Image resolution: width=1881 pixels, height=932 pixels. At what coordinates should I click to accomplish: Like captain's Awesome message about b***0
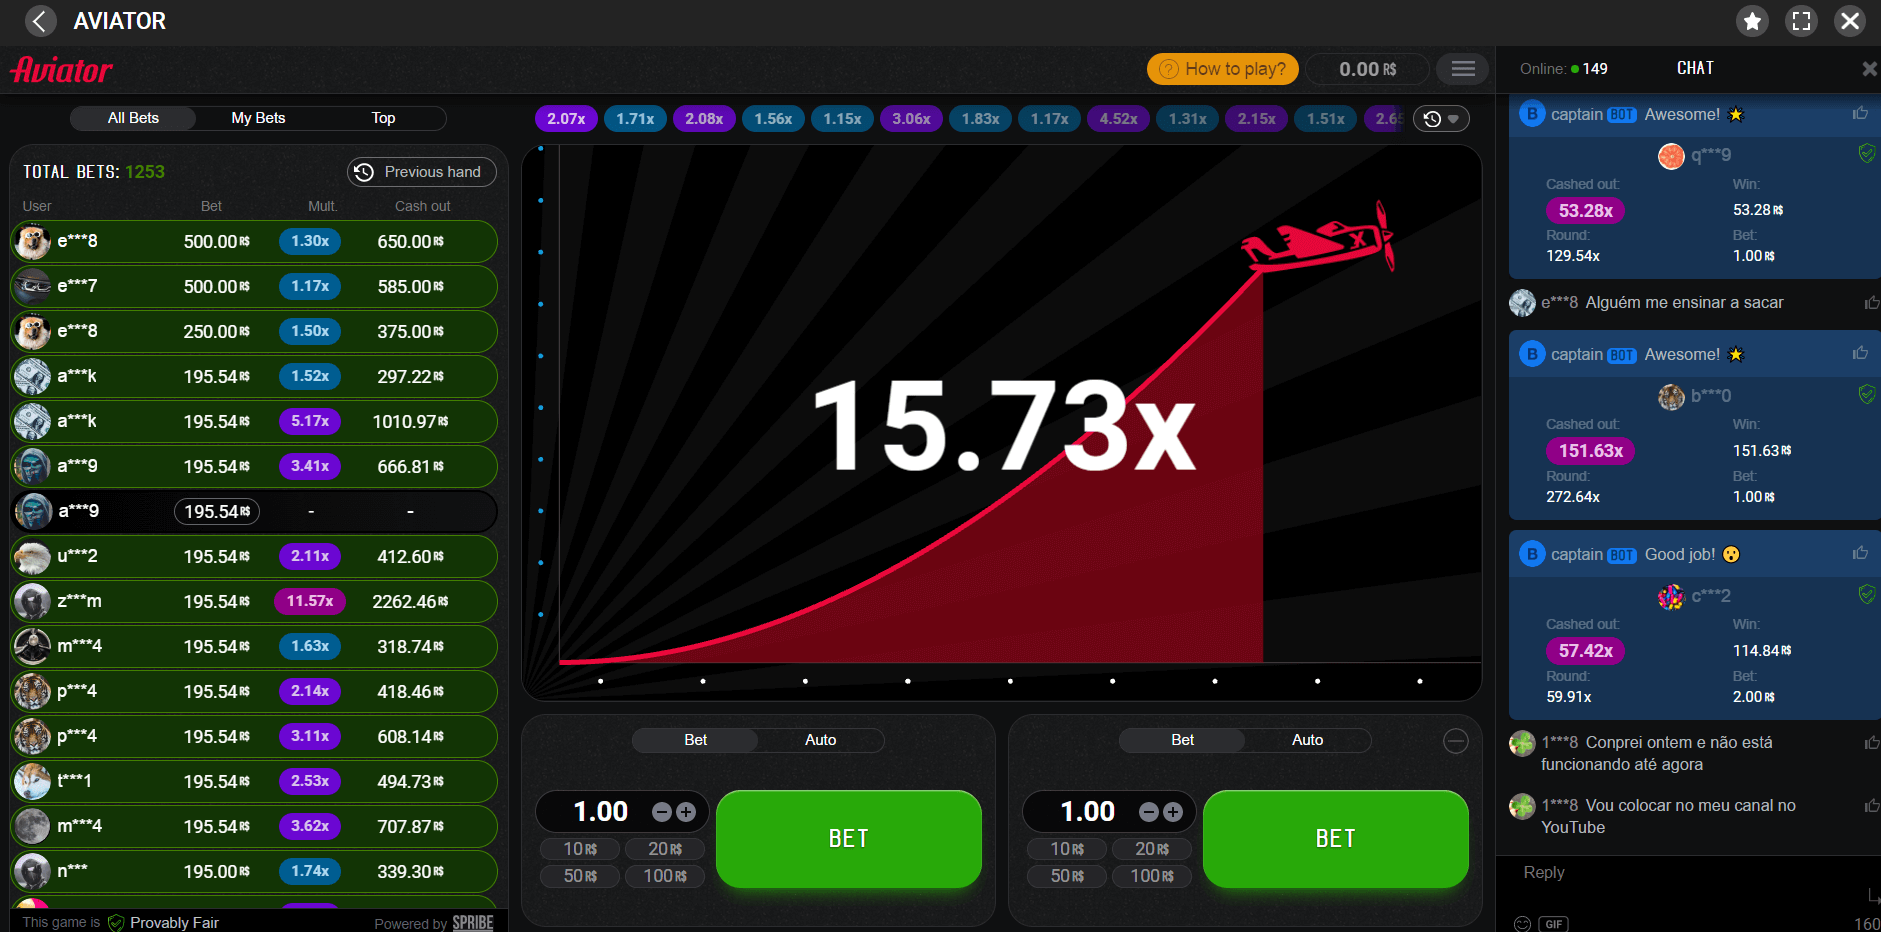click(1860, 354)
